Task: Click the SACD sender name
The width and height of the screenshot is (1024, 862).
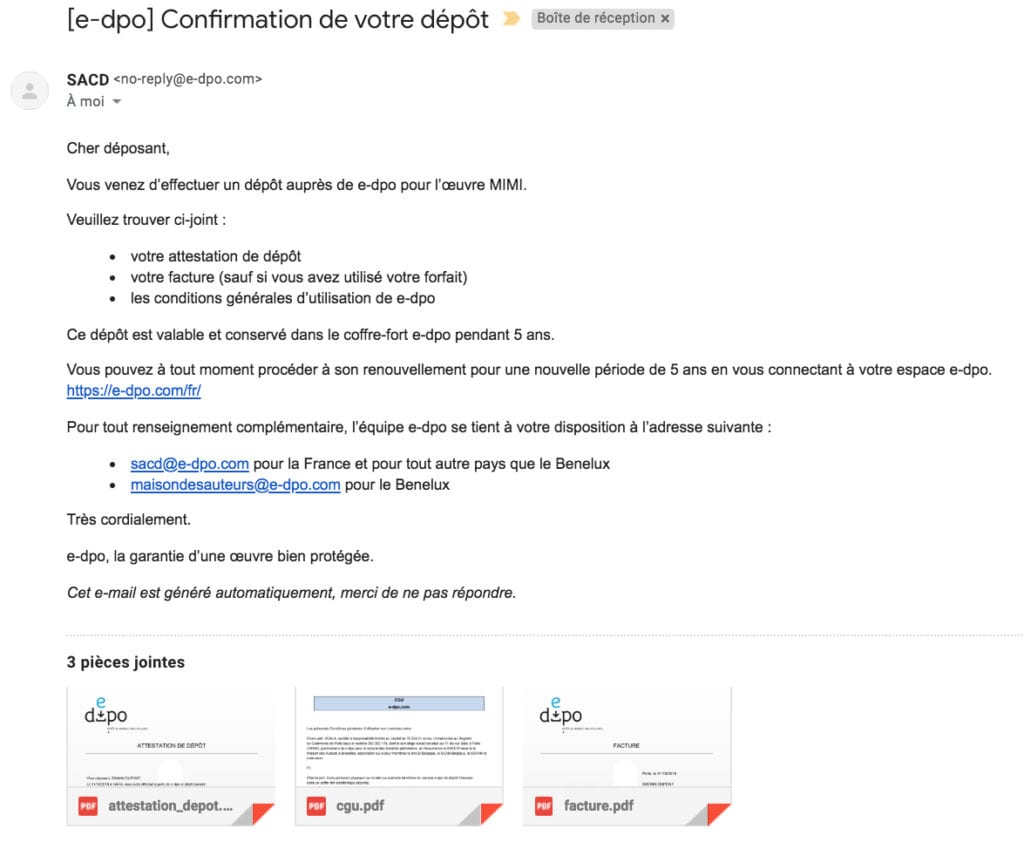Action: pos(88,80)
